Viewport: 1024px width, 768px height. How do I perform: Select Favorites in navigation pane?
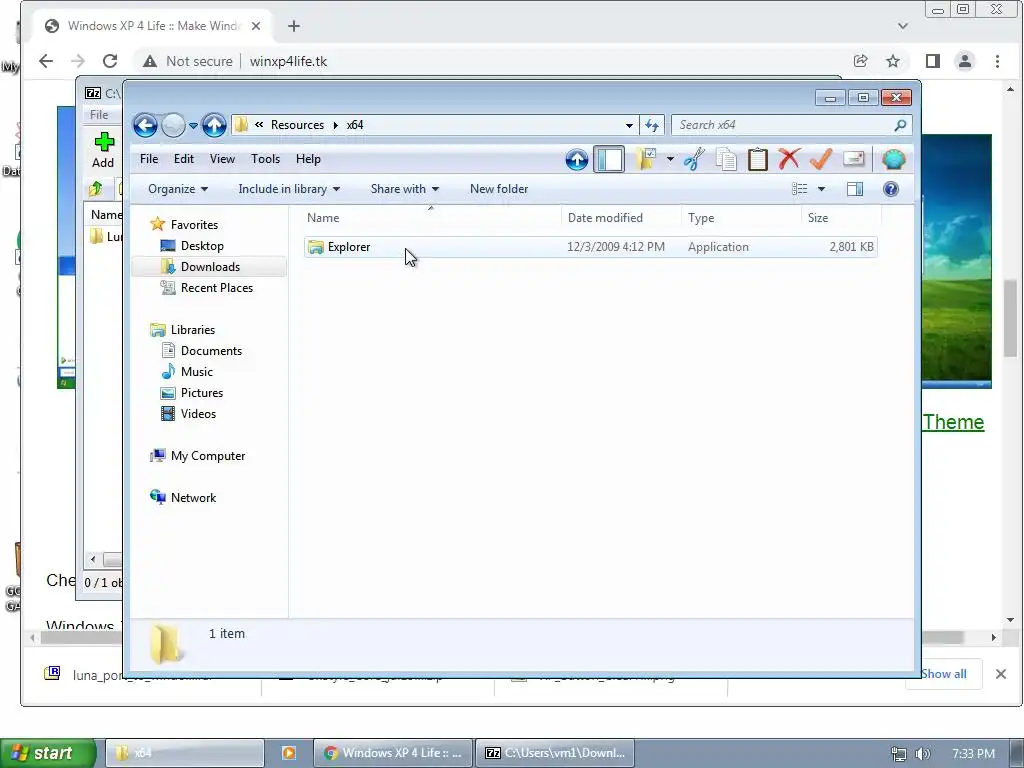tap(195, 225)
